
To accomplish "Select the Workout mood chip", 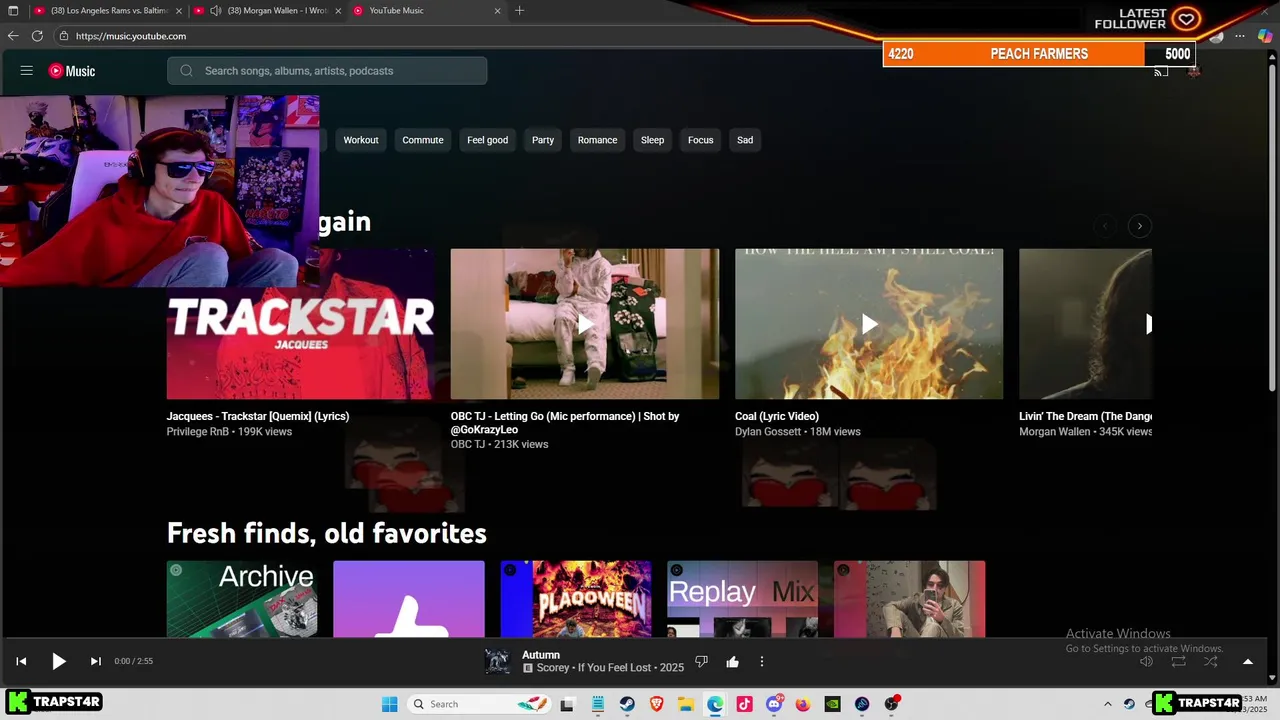I will (361, 140).
